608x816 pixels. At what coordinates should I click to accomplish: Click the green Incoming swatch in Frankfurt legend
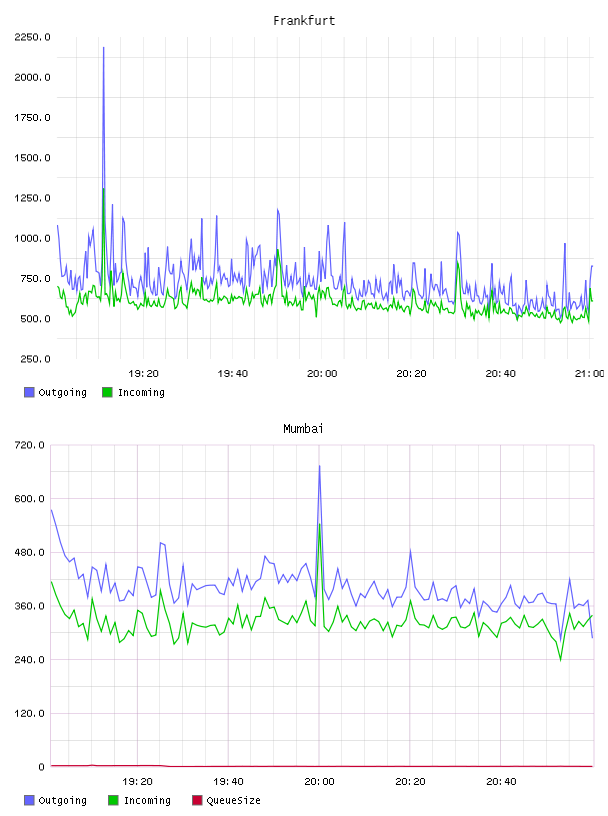pos(107,392)
